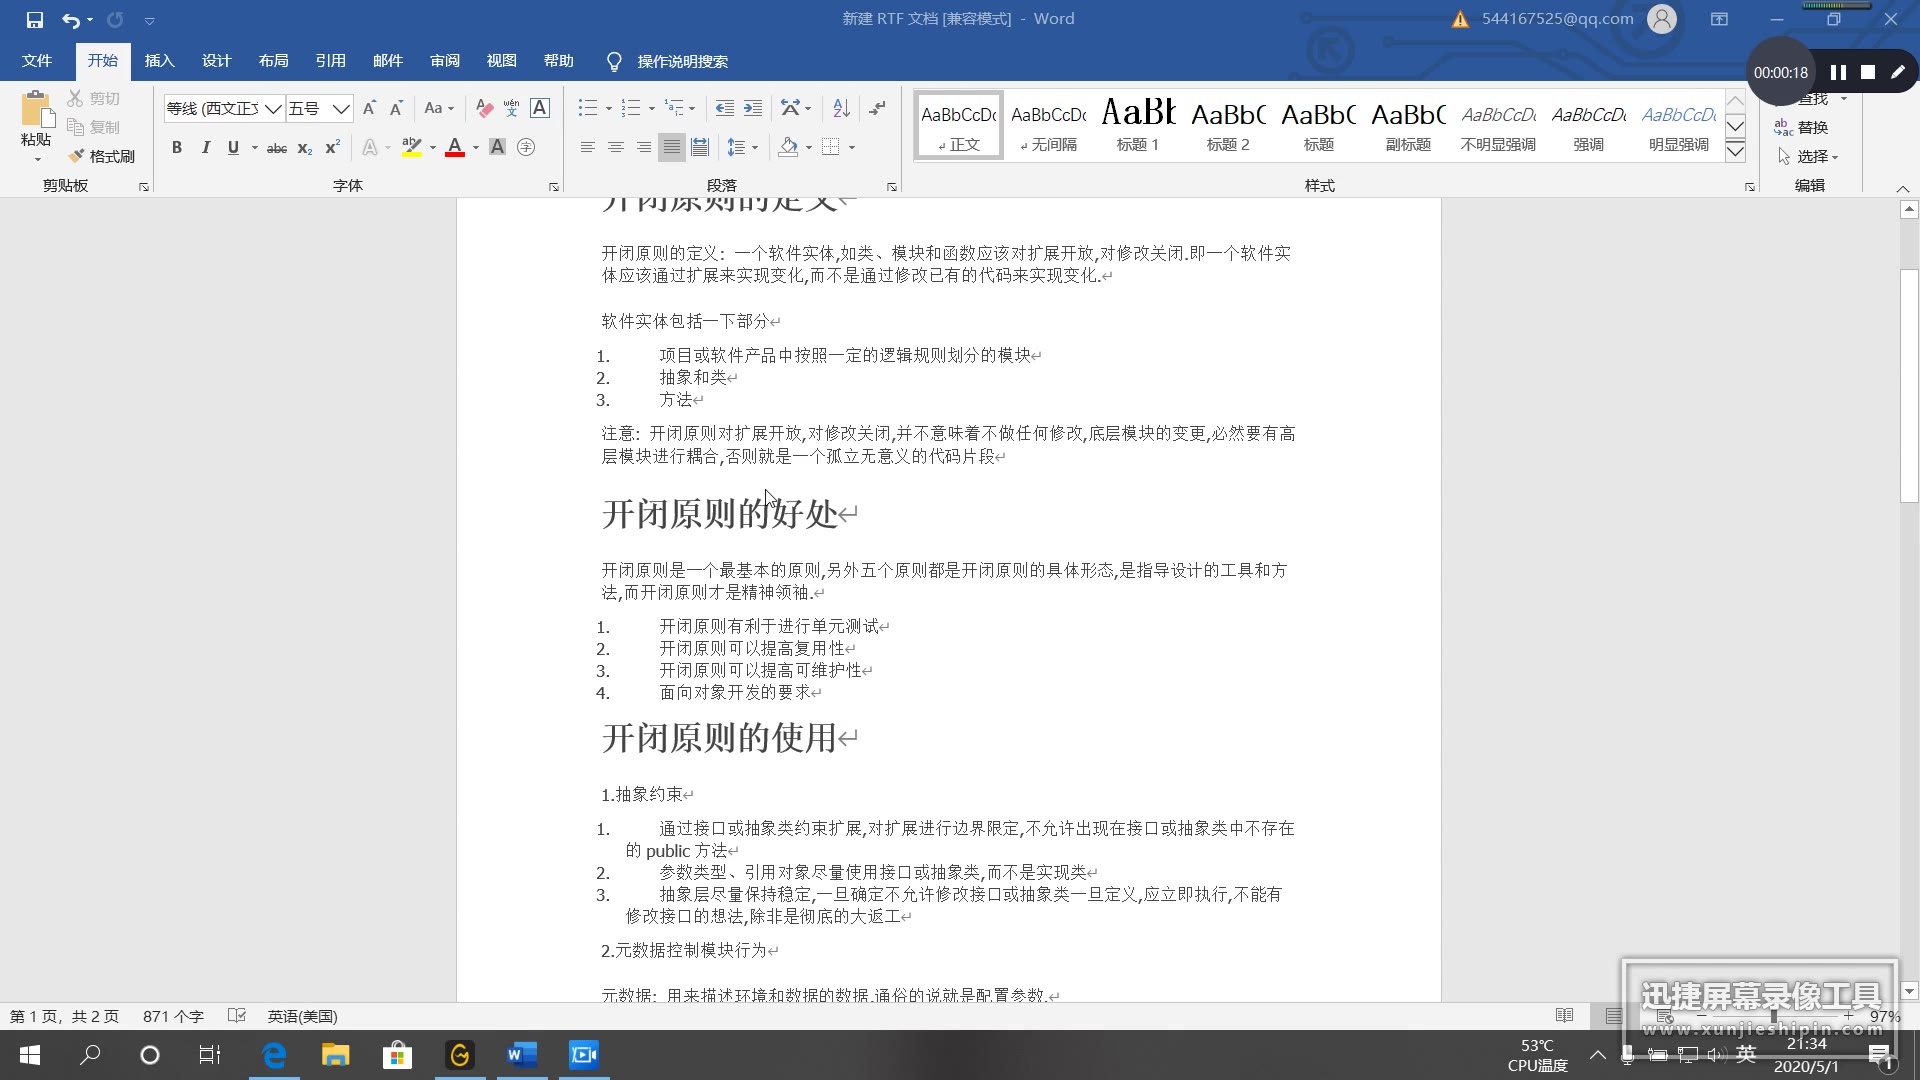Decrease paragraph indent

pyautogui.click(x=725, y=108)
